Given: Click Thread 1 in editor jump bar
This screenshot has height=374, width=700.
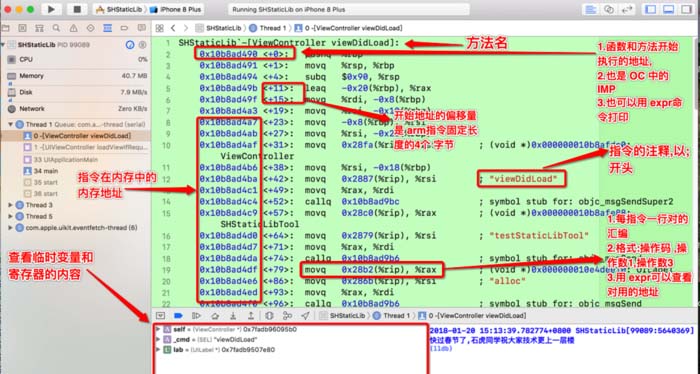Looking at the screenshot, I should point(268,28).
